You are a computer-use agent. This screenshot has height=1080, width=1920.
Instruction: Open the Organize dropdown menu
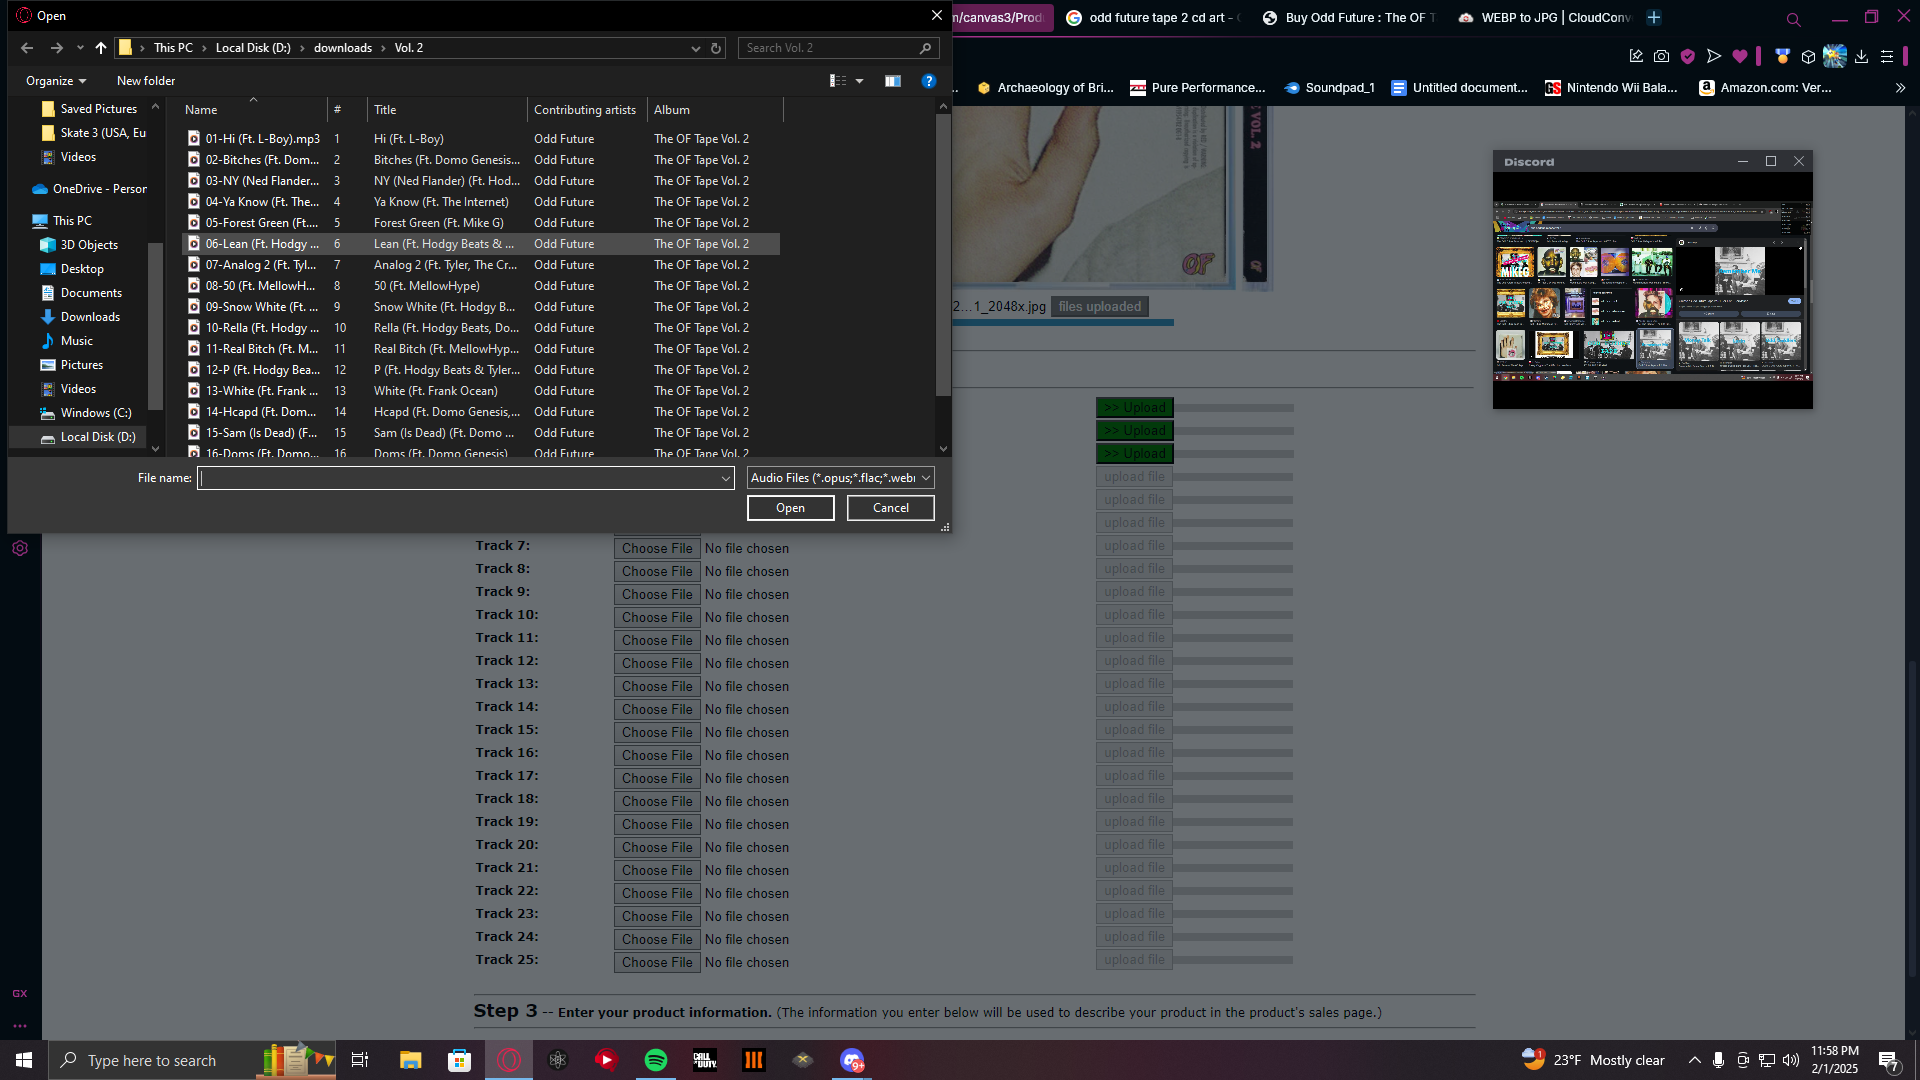pyautogui.click(x=56, y=81)
